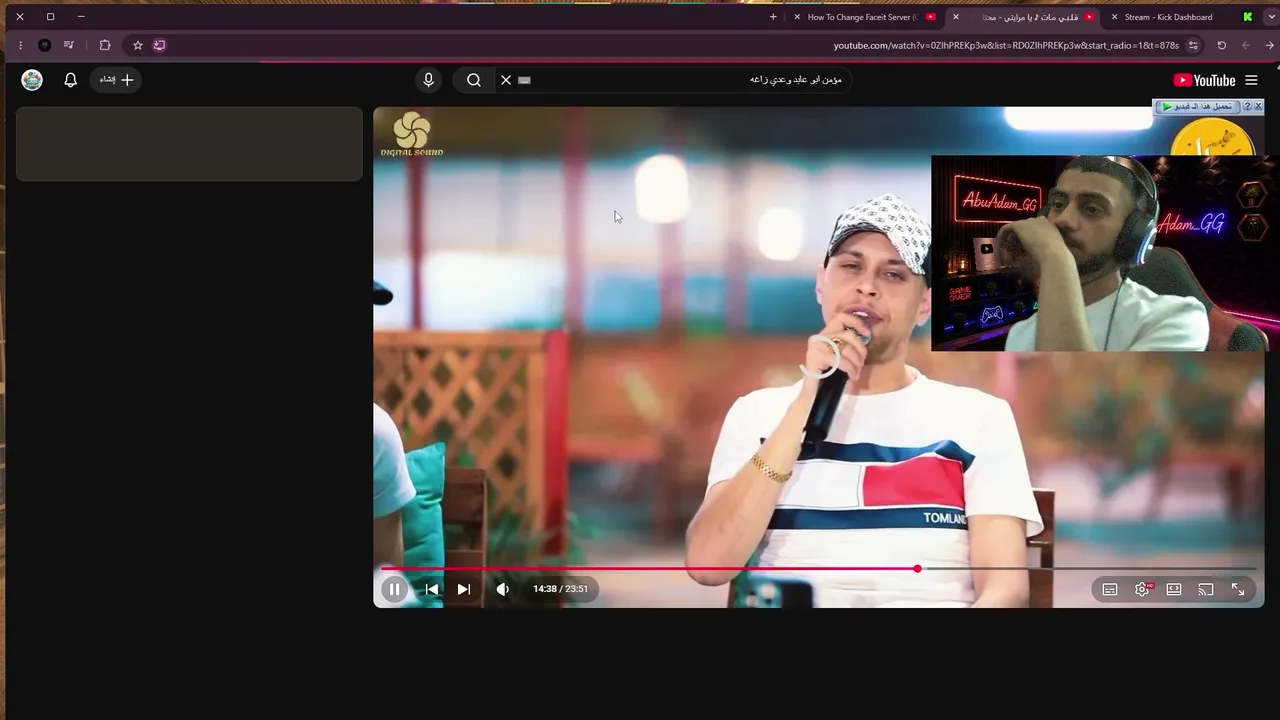Open YouTube notifications bell
This screenshot has width=1280, height=720.
click(x=70, y=80)
